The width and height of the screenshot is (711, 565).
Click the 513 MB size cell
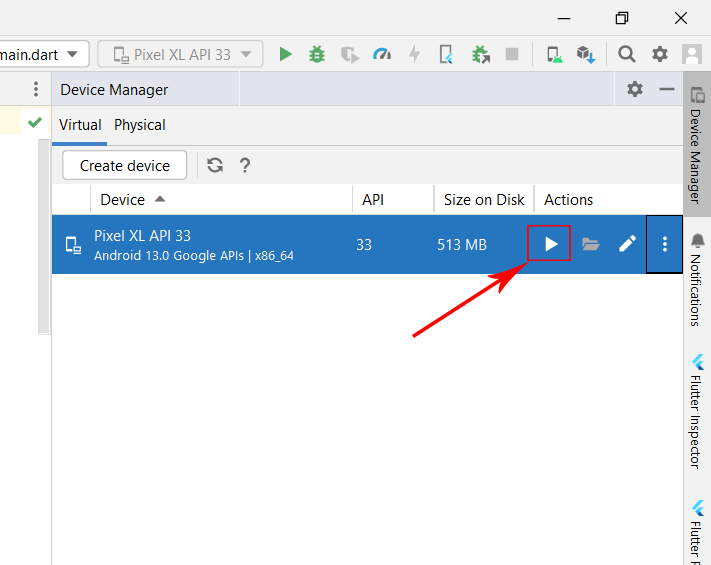(462, 245)
